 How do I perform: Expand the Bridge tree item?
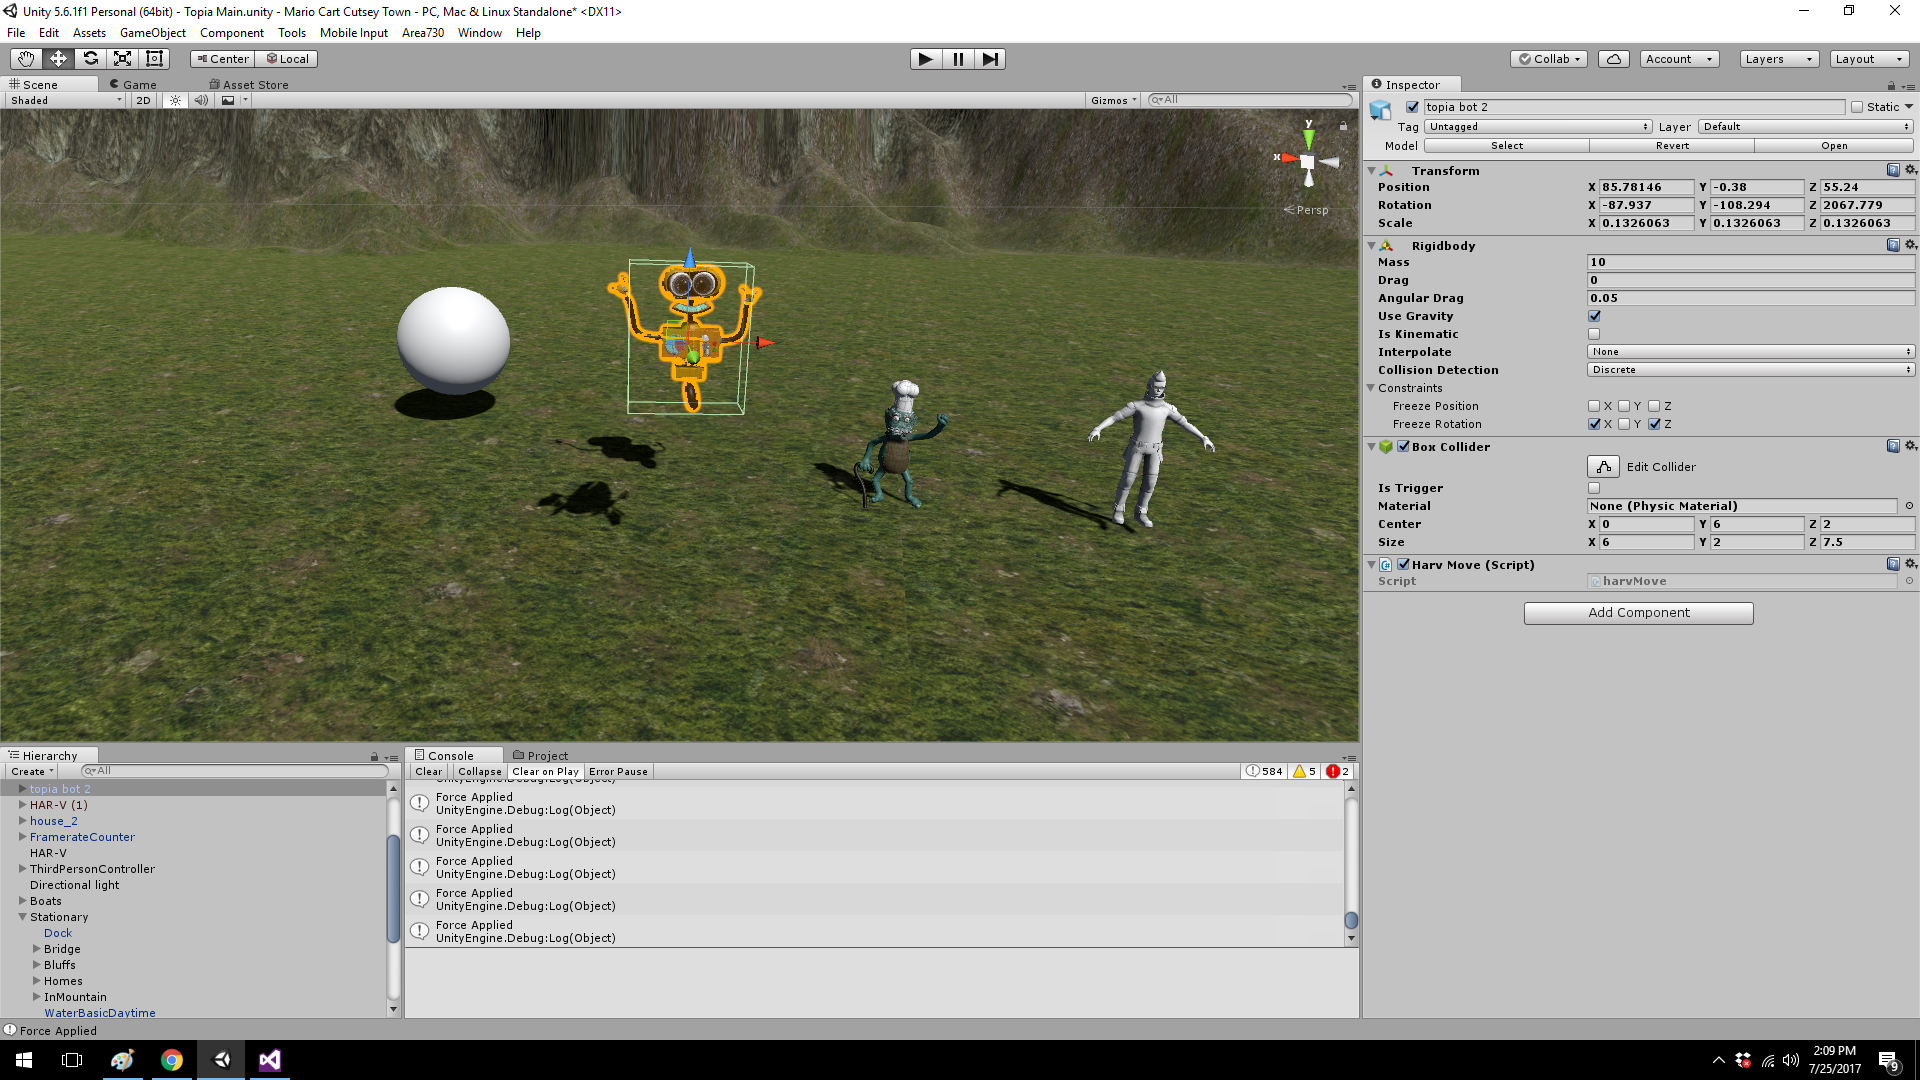(x=37, y=949)
